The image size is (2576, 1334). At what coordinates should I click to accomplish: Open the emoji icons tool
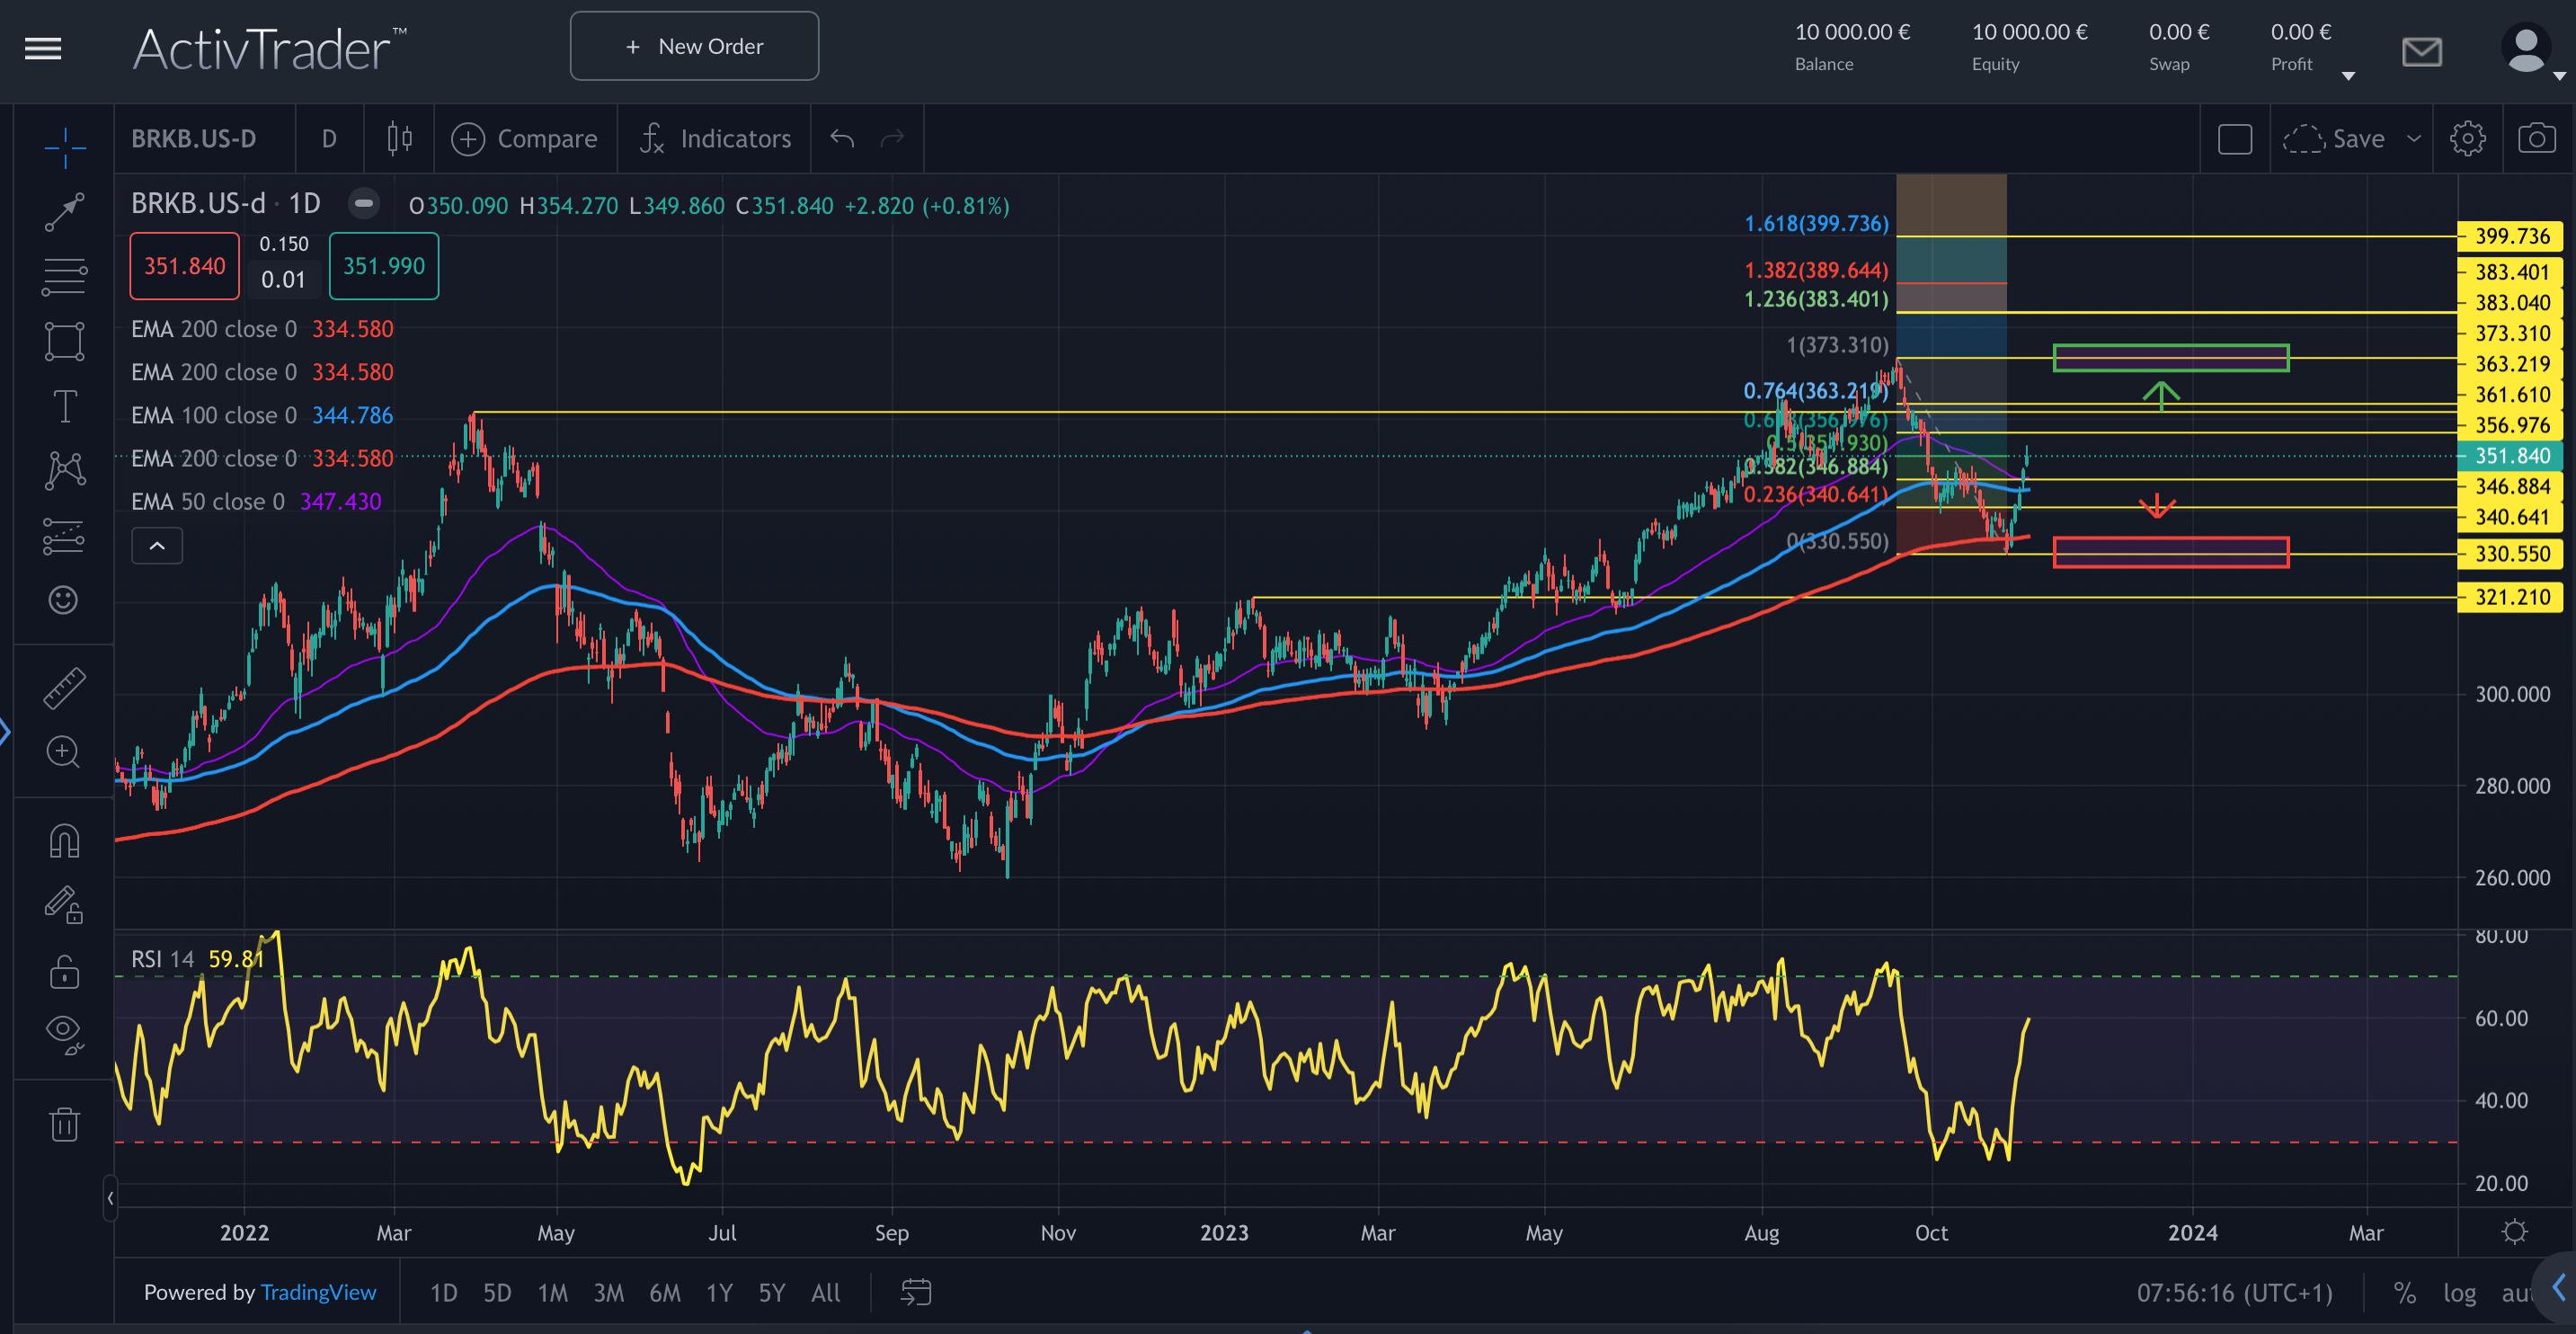tap(64, 600)
